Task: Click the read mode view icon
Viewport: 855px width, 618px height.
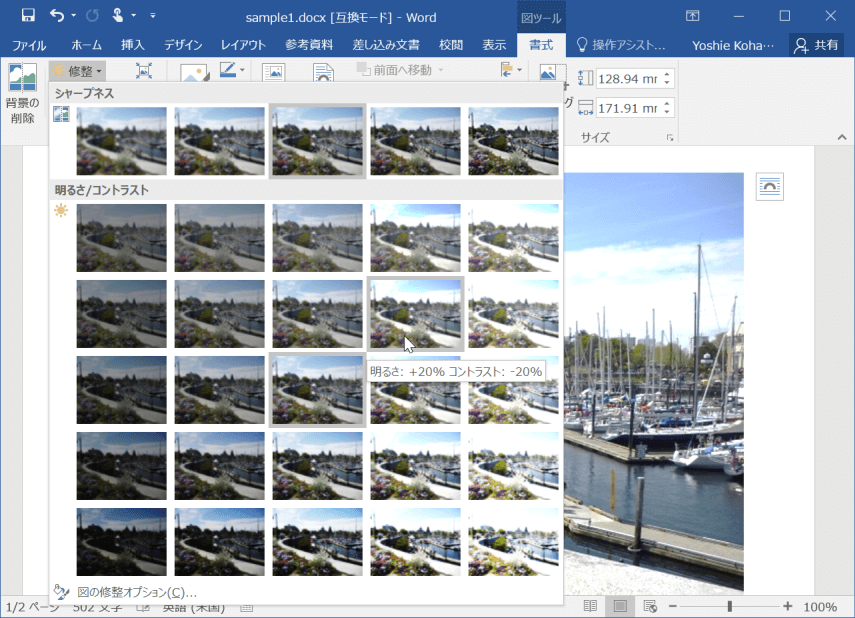Action: tap(590, 606)
